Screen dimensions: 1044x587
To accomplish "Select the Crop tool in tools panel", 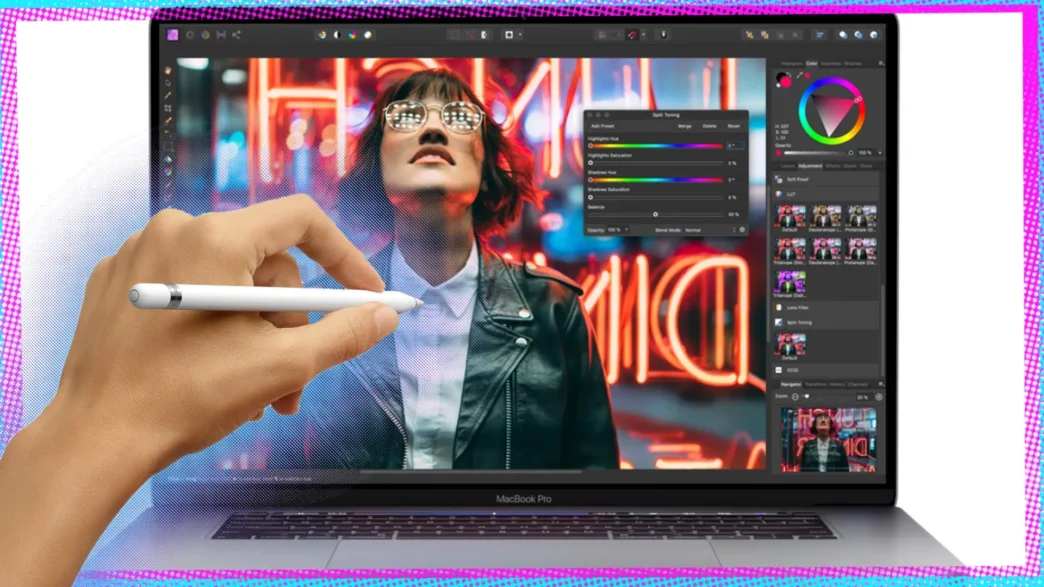I will (x=168, y=108).
